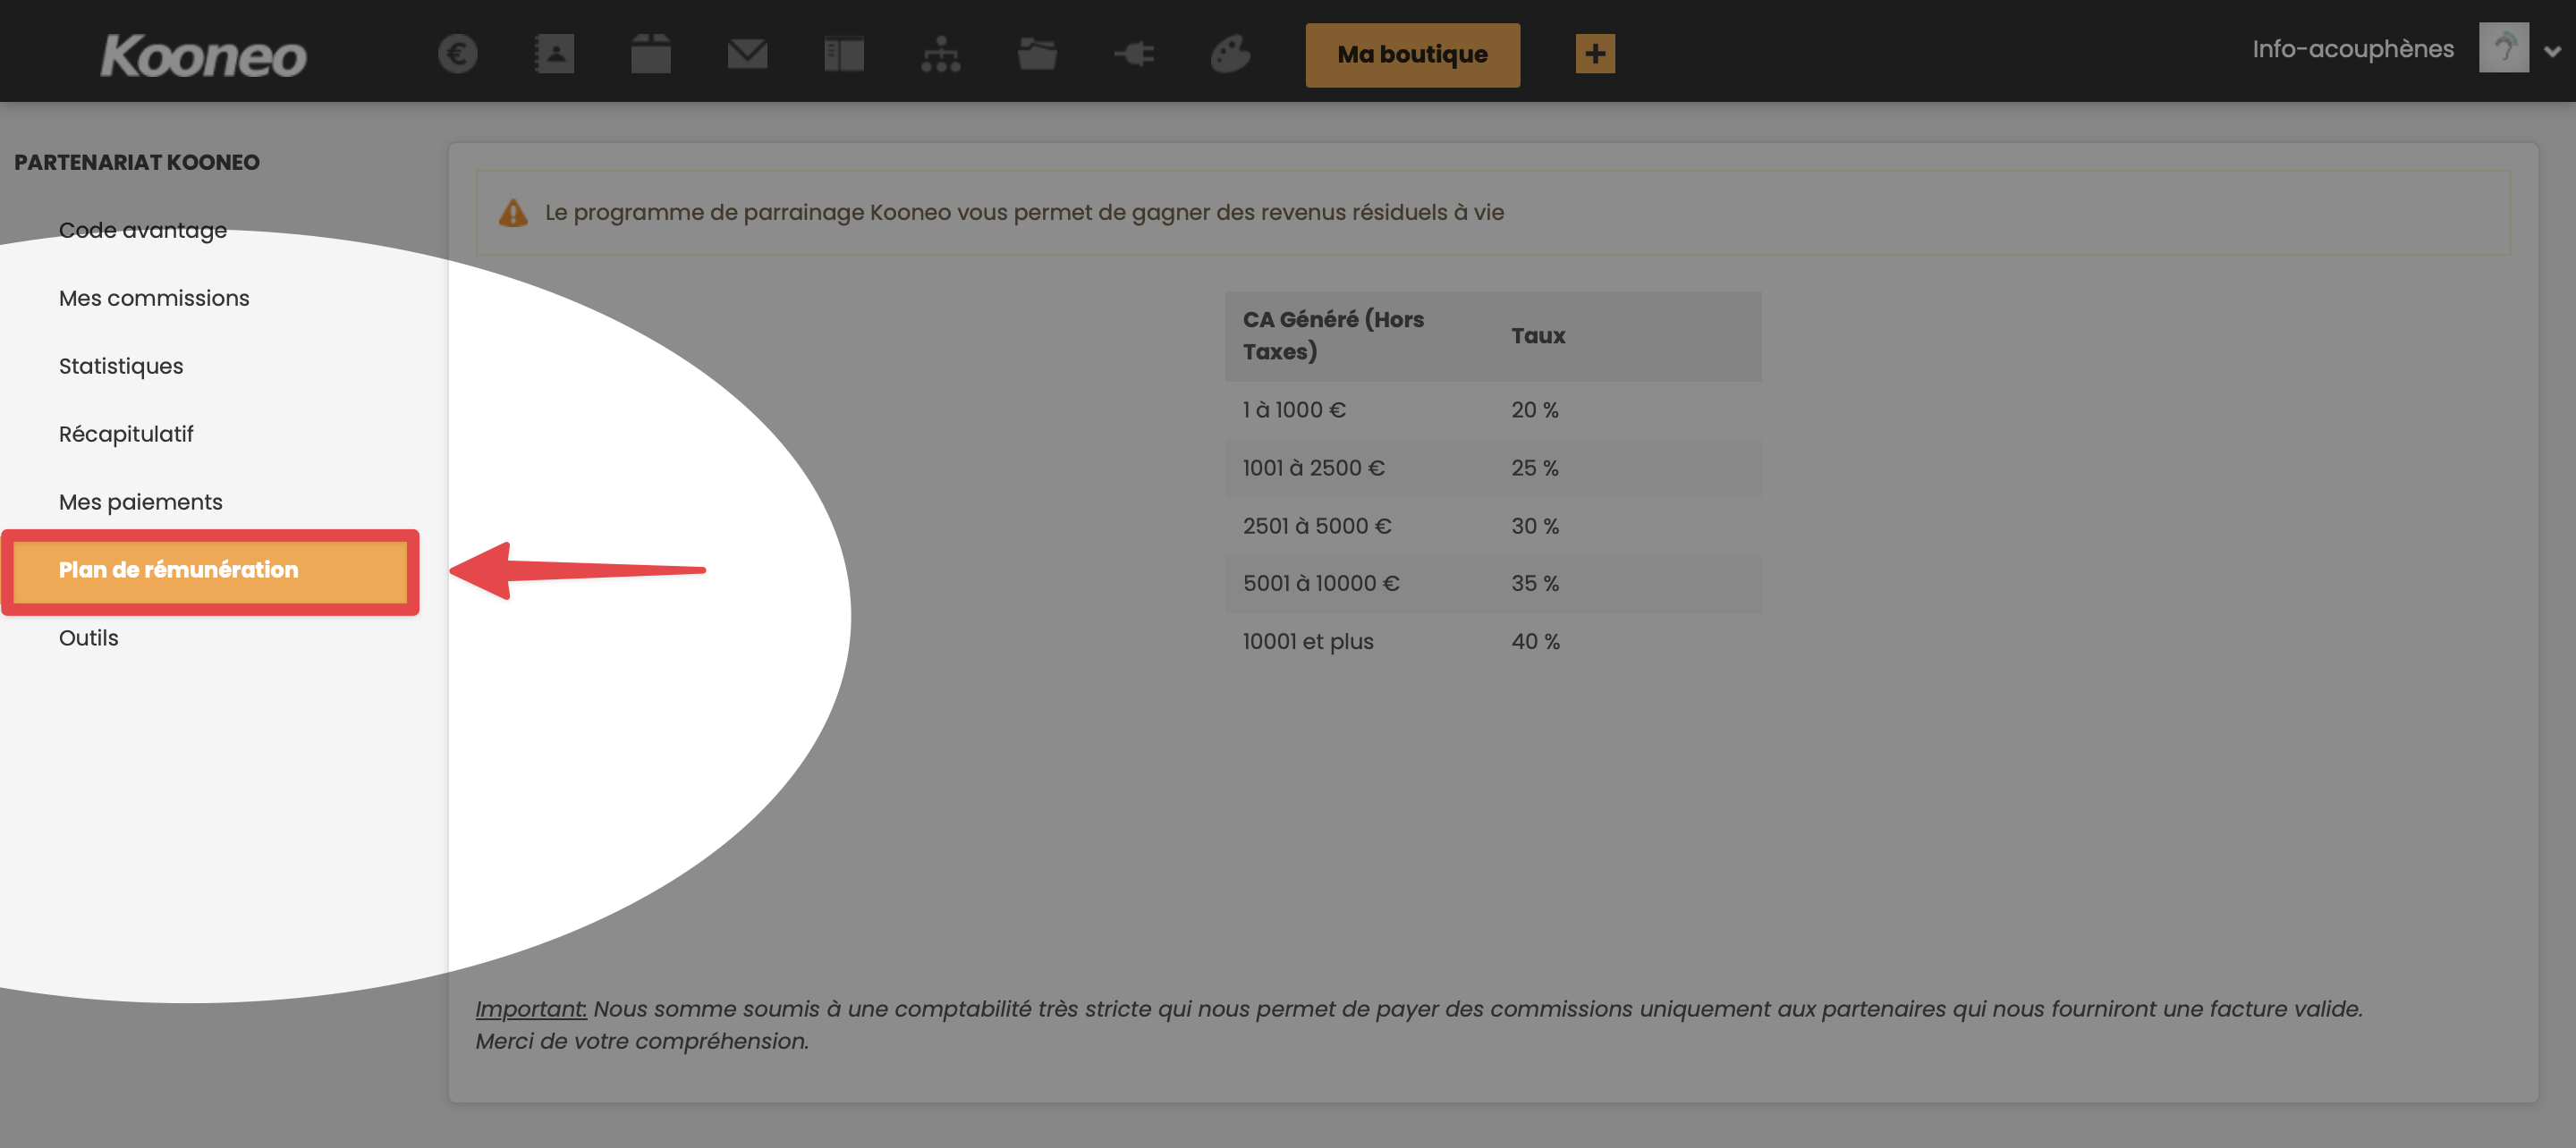This screenshot has height=1148, width=2576.
Task: Open the plug integrations icon
Action: pyautogui.click(x=1134, y=53)
